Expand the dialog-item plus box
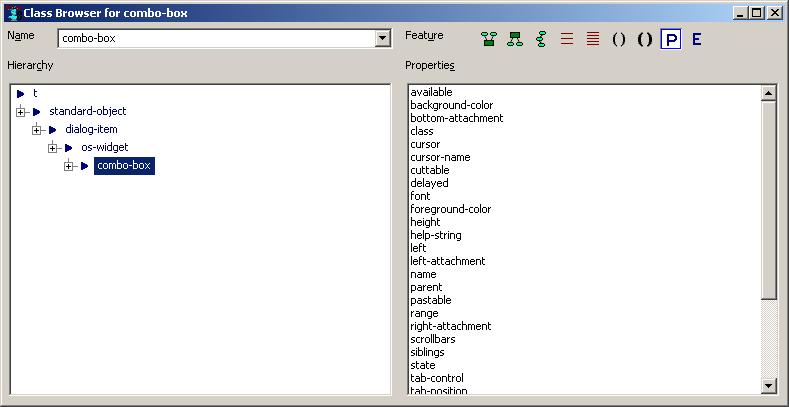This screenshot has width=789, height=407. tap(37, 130)
